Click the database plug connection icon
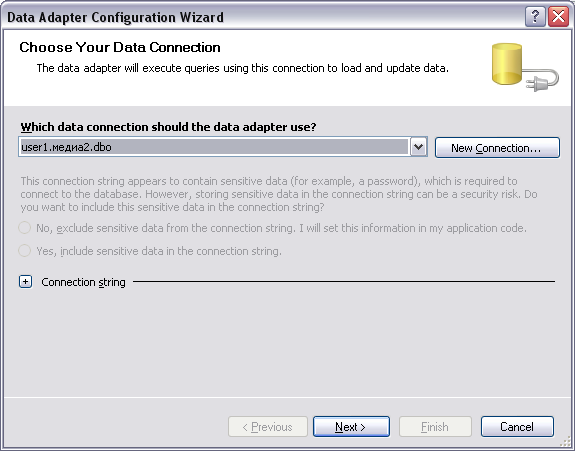This screenshot has height=451, width=575. tap(525, 67)
